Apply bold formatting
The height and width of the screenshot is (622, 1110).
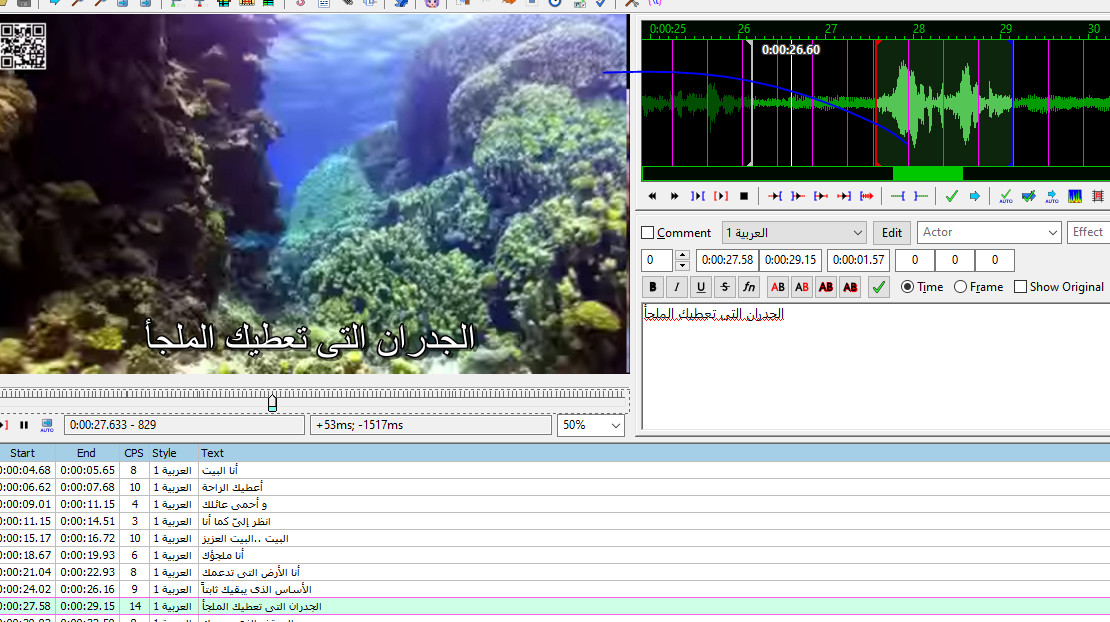(653, 287)
